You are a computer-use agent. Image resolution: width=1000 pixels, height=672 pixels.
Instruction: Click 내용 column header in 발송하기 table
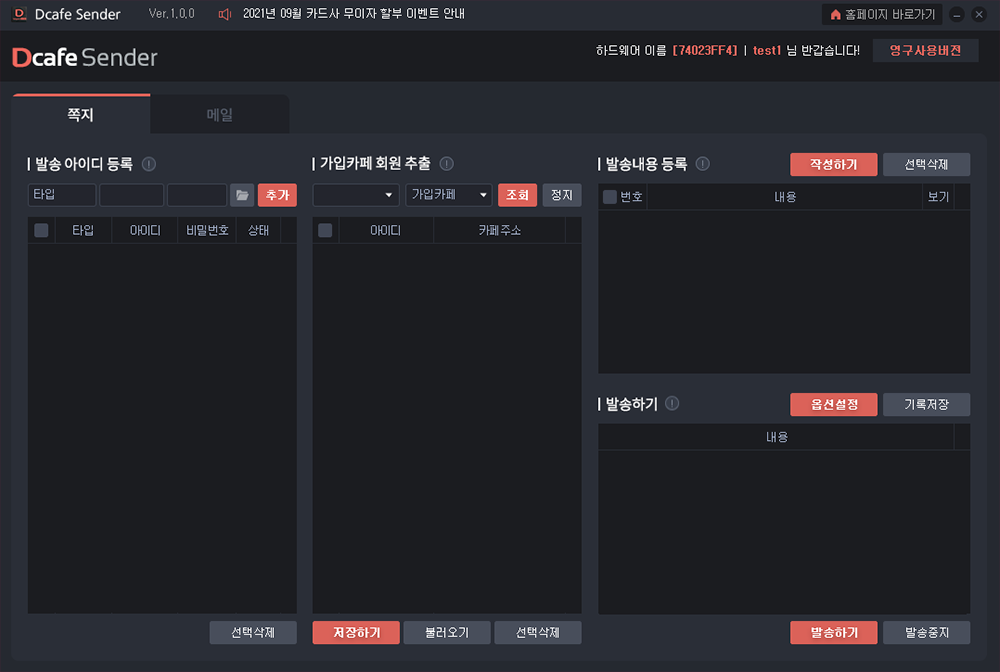(x=777, y=437)
